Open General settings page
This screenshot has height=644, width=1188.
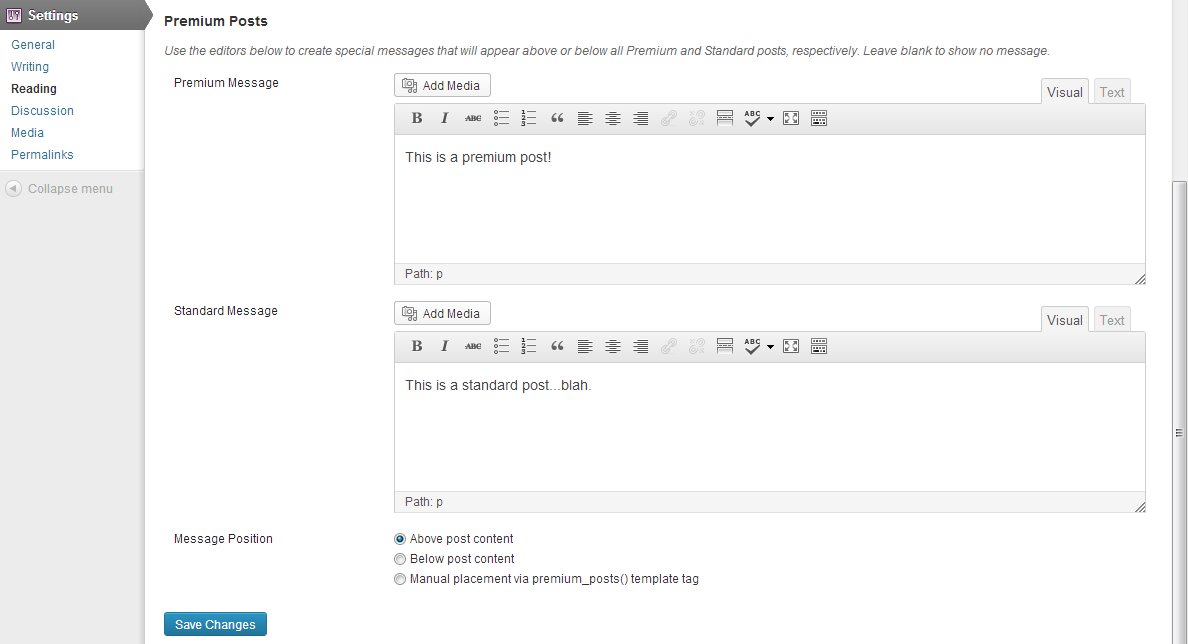coord(33,45)
